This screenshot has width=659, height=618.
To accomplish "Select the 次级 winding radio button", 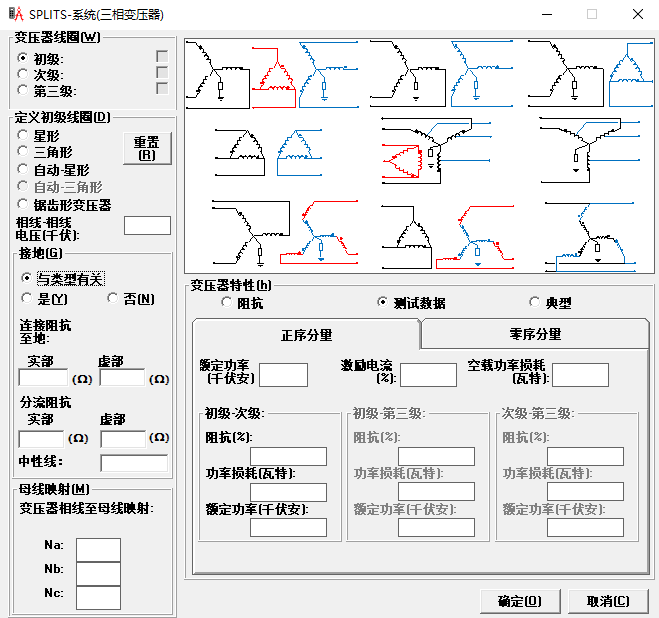I will [x=23, y=74].
